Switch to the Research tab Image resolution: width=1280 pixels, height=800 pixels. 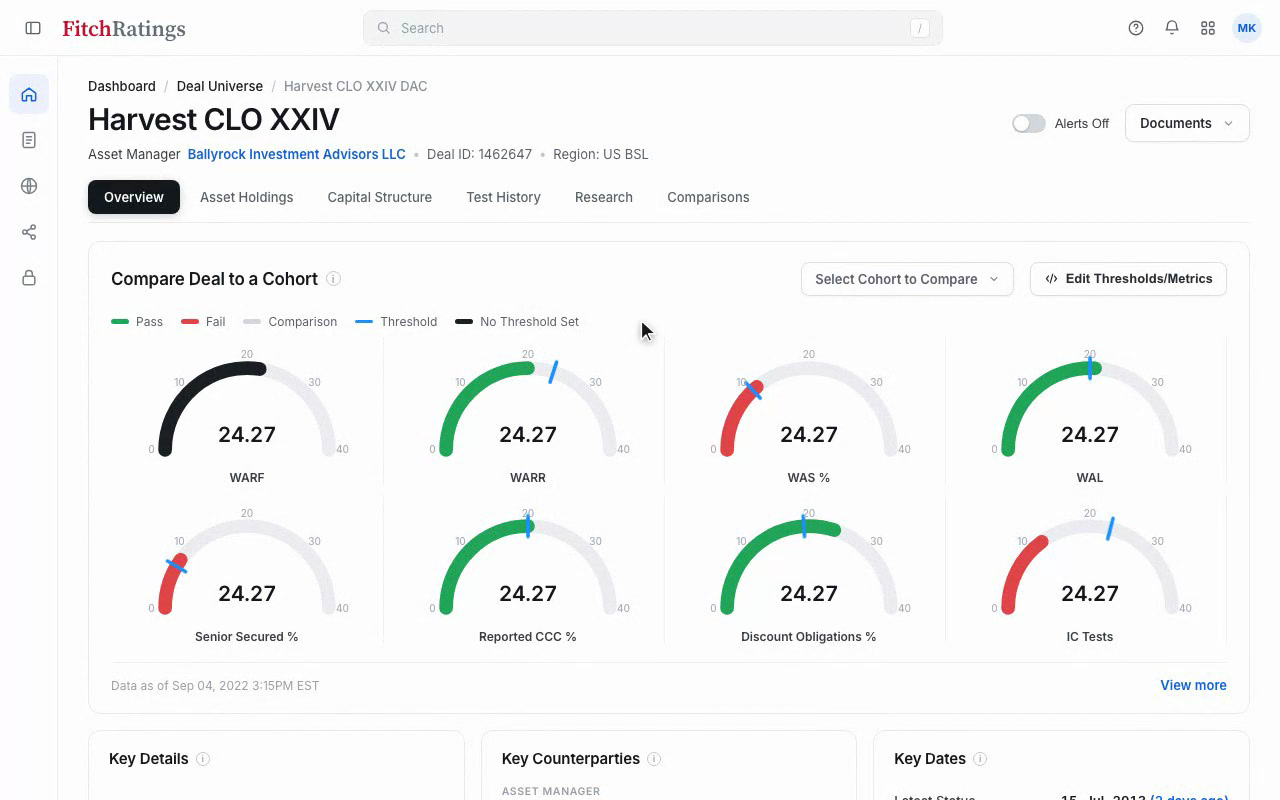(604, 197)
